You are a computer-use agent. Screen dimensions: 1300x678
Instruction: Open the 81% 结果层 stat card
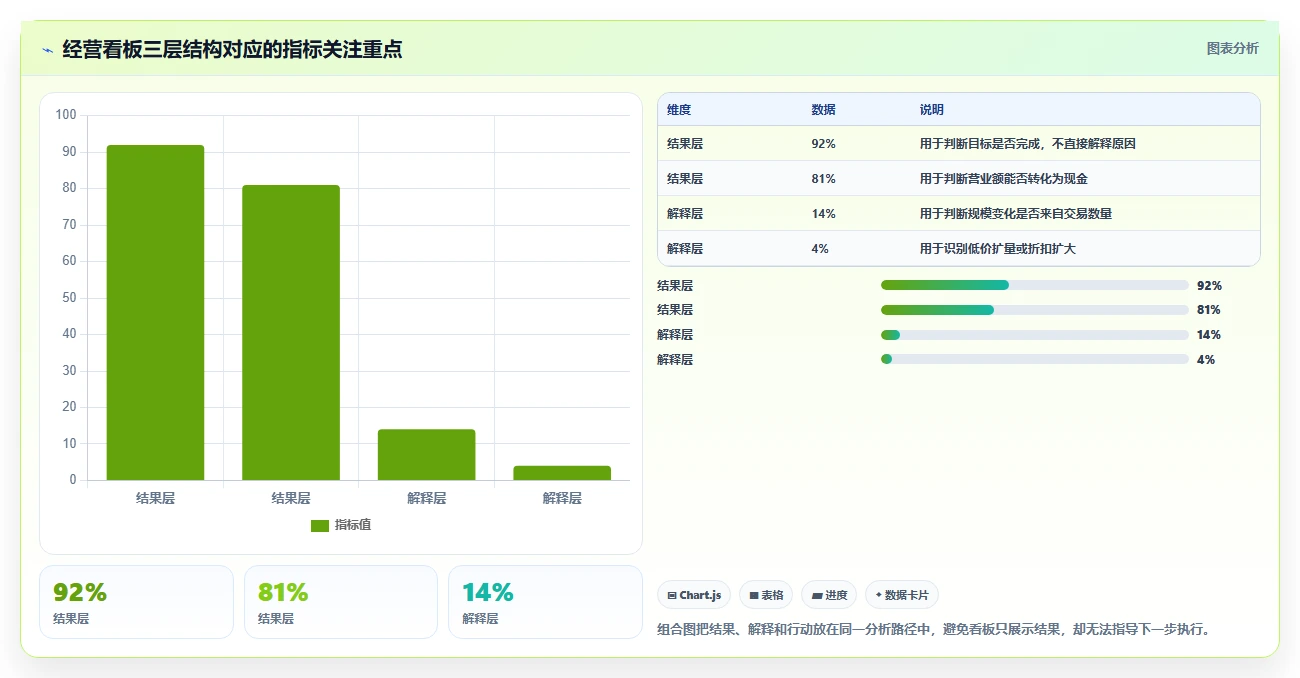pyautogui.click(x=341, y=602)
